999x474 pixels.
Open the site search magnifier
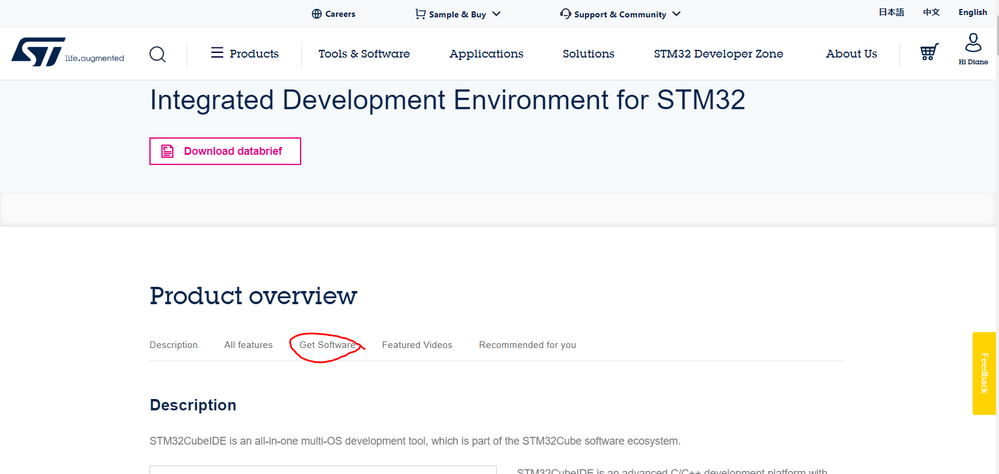pyautogui.click(x=157, y=54)
